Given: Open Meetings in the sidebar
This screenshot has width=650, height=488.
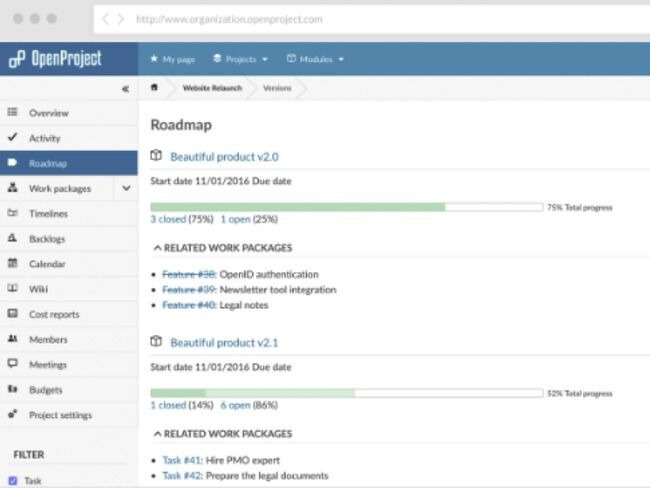Looking at the screenshot, I should [x=69, y=364].
